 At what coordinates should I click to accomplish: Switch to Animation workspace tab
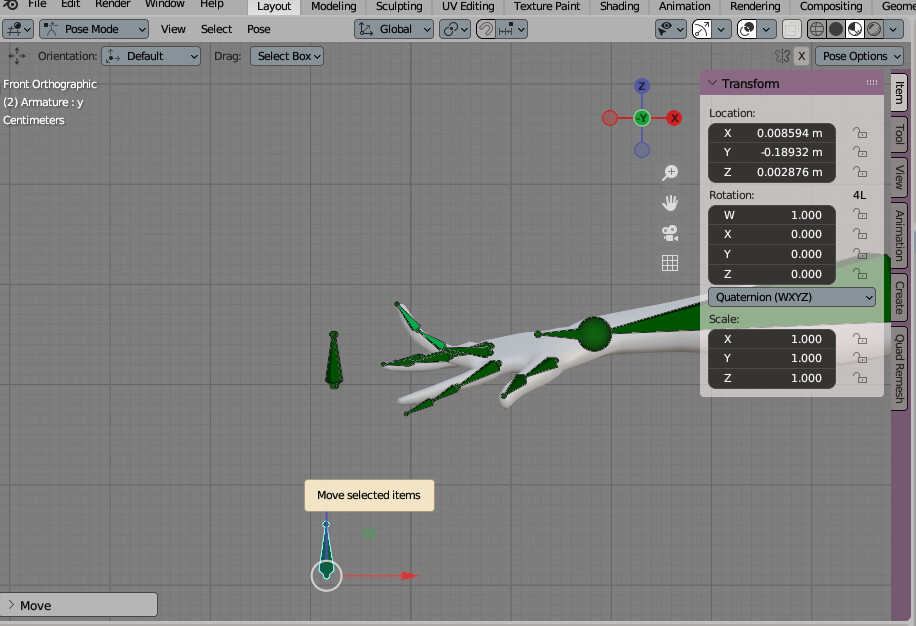(685, 6)
